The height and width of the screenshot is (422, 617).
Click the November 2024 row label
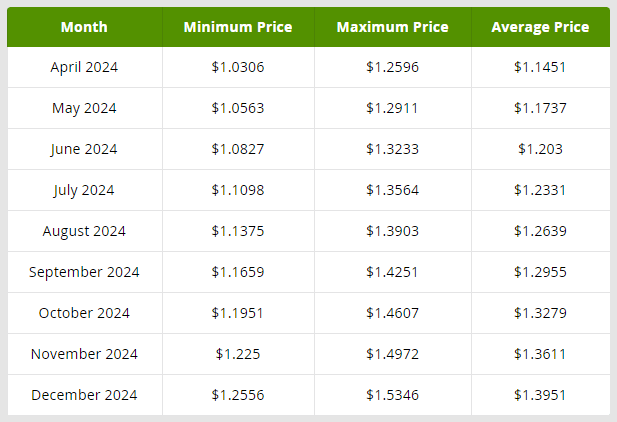coord(84,354)
